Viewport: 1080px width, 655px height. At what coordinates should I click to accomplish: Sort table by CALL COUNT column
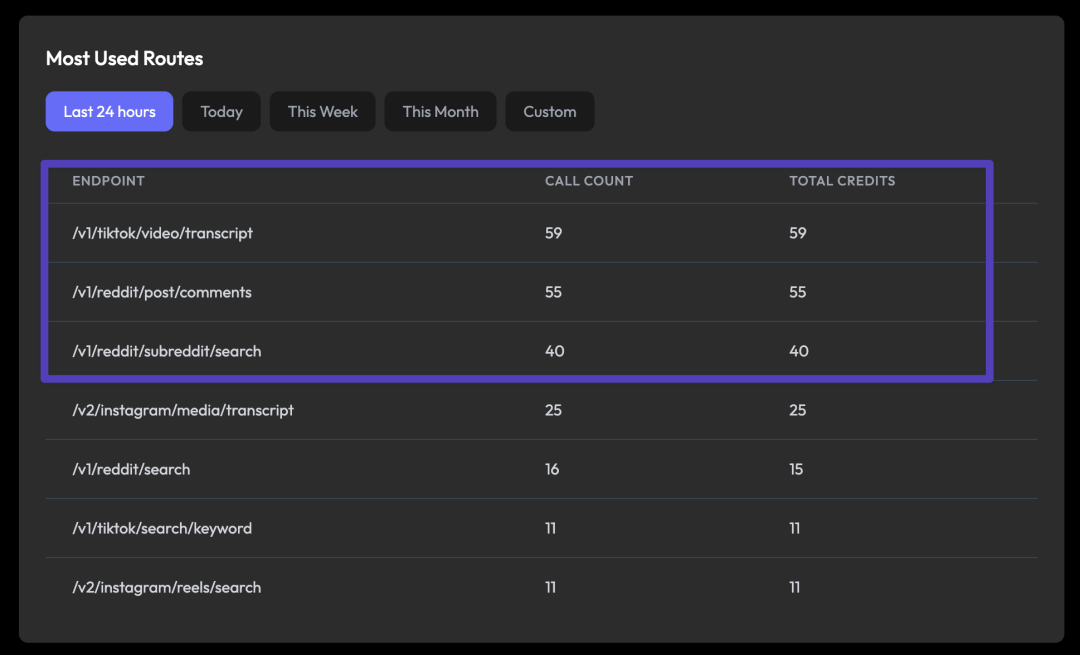(589, 181)
